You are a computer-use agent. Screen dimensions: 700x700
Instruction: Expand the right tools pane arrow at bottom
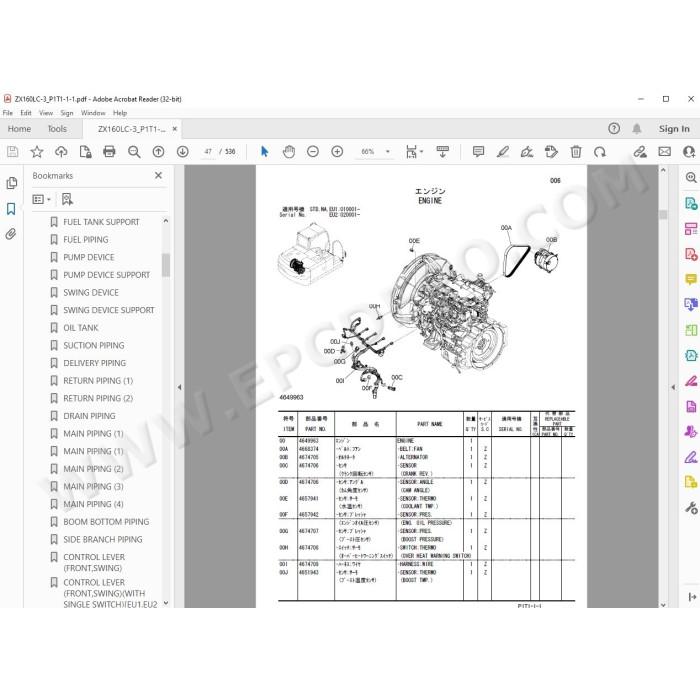(692, 597)
